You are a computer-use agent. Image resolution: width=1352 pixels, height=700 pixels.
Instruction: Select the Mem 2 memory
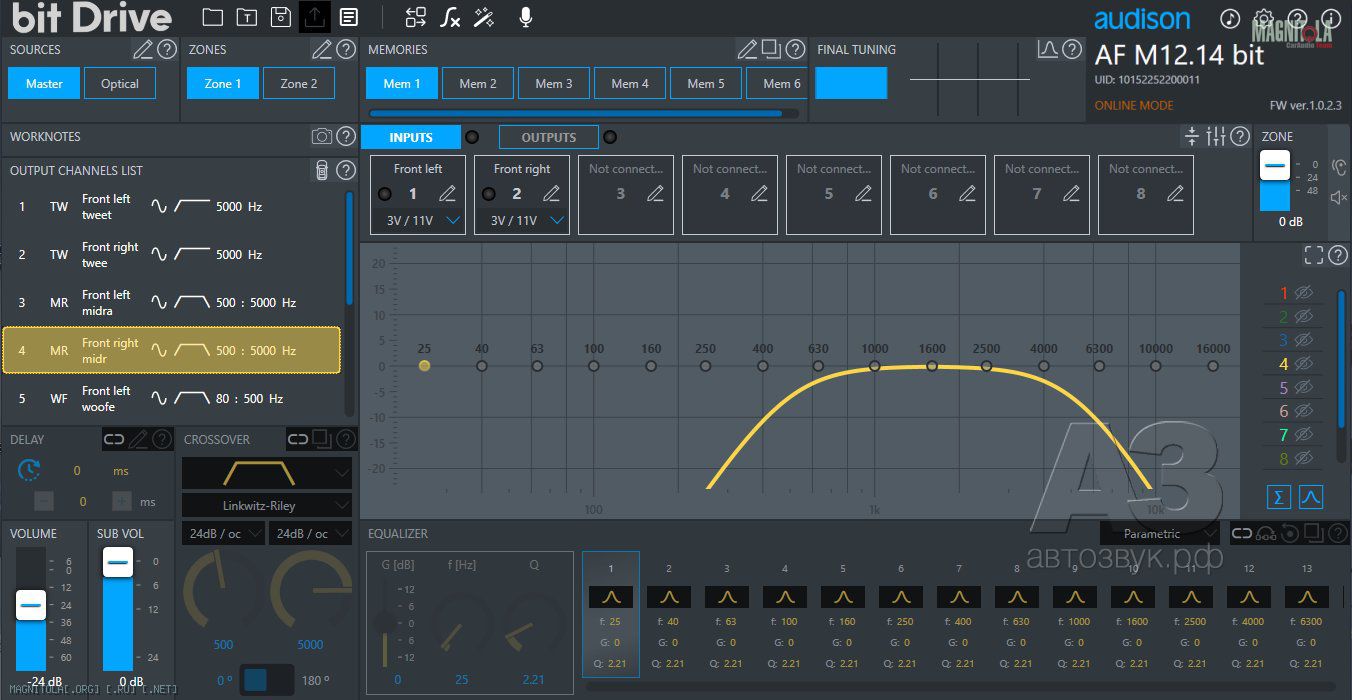point(478,84)
